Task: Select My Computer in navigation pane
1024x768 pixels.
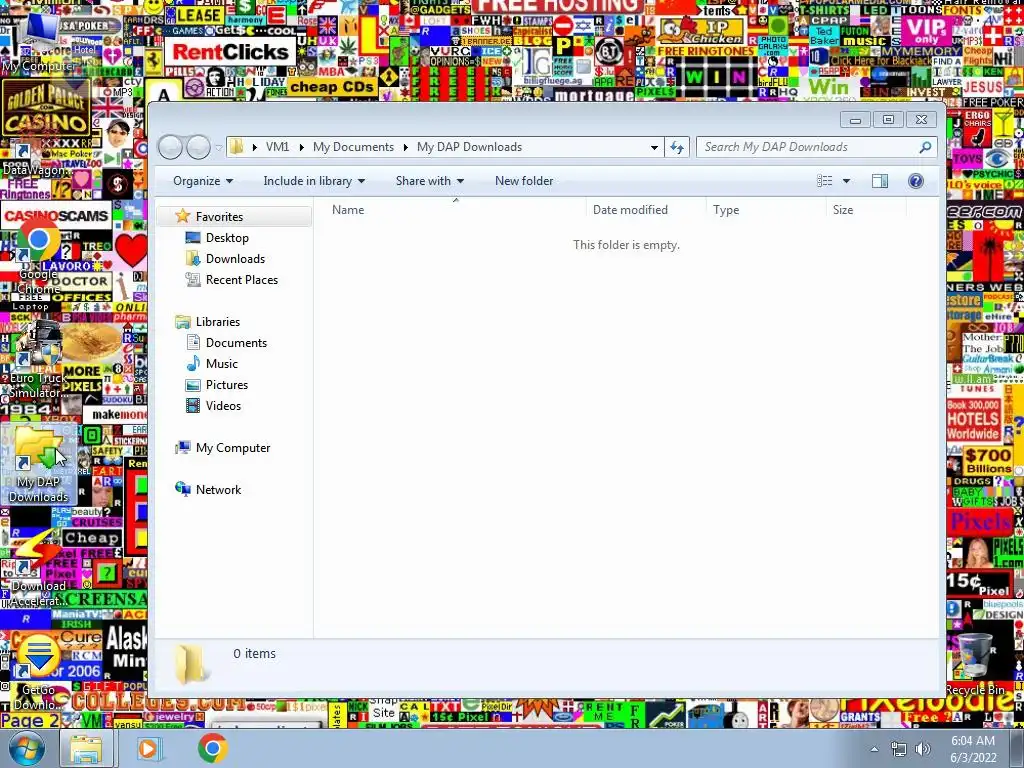Action: click(232, 448)
